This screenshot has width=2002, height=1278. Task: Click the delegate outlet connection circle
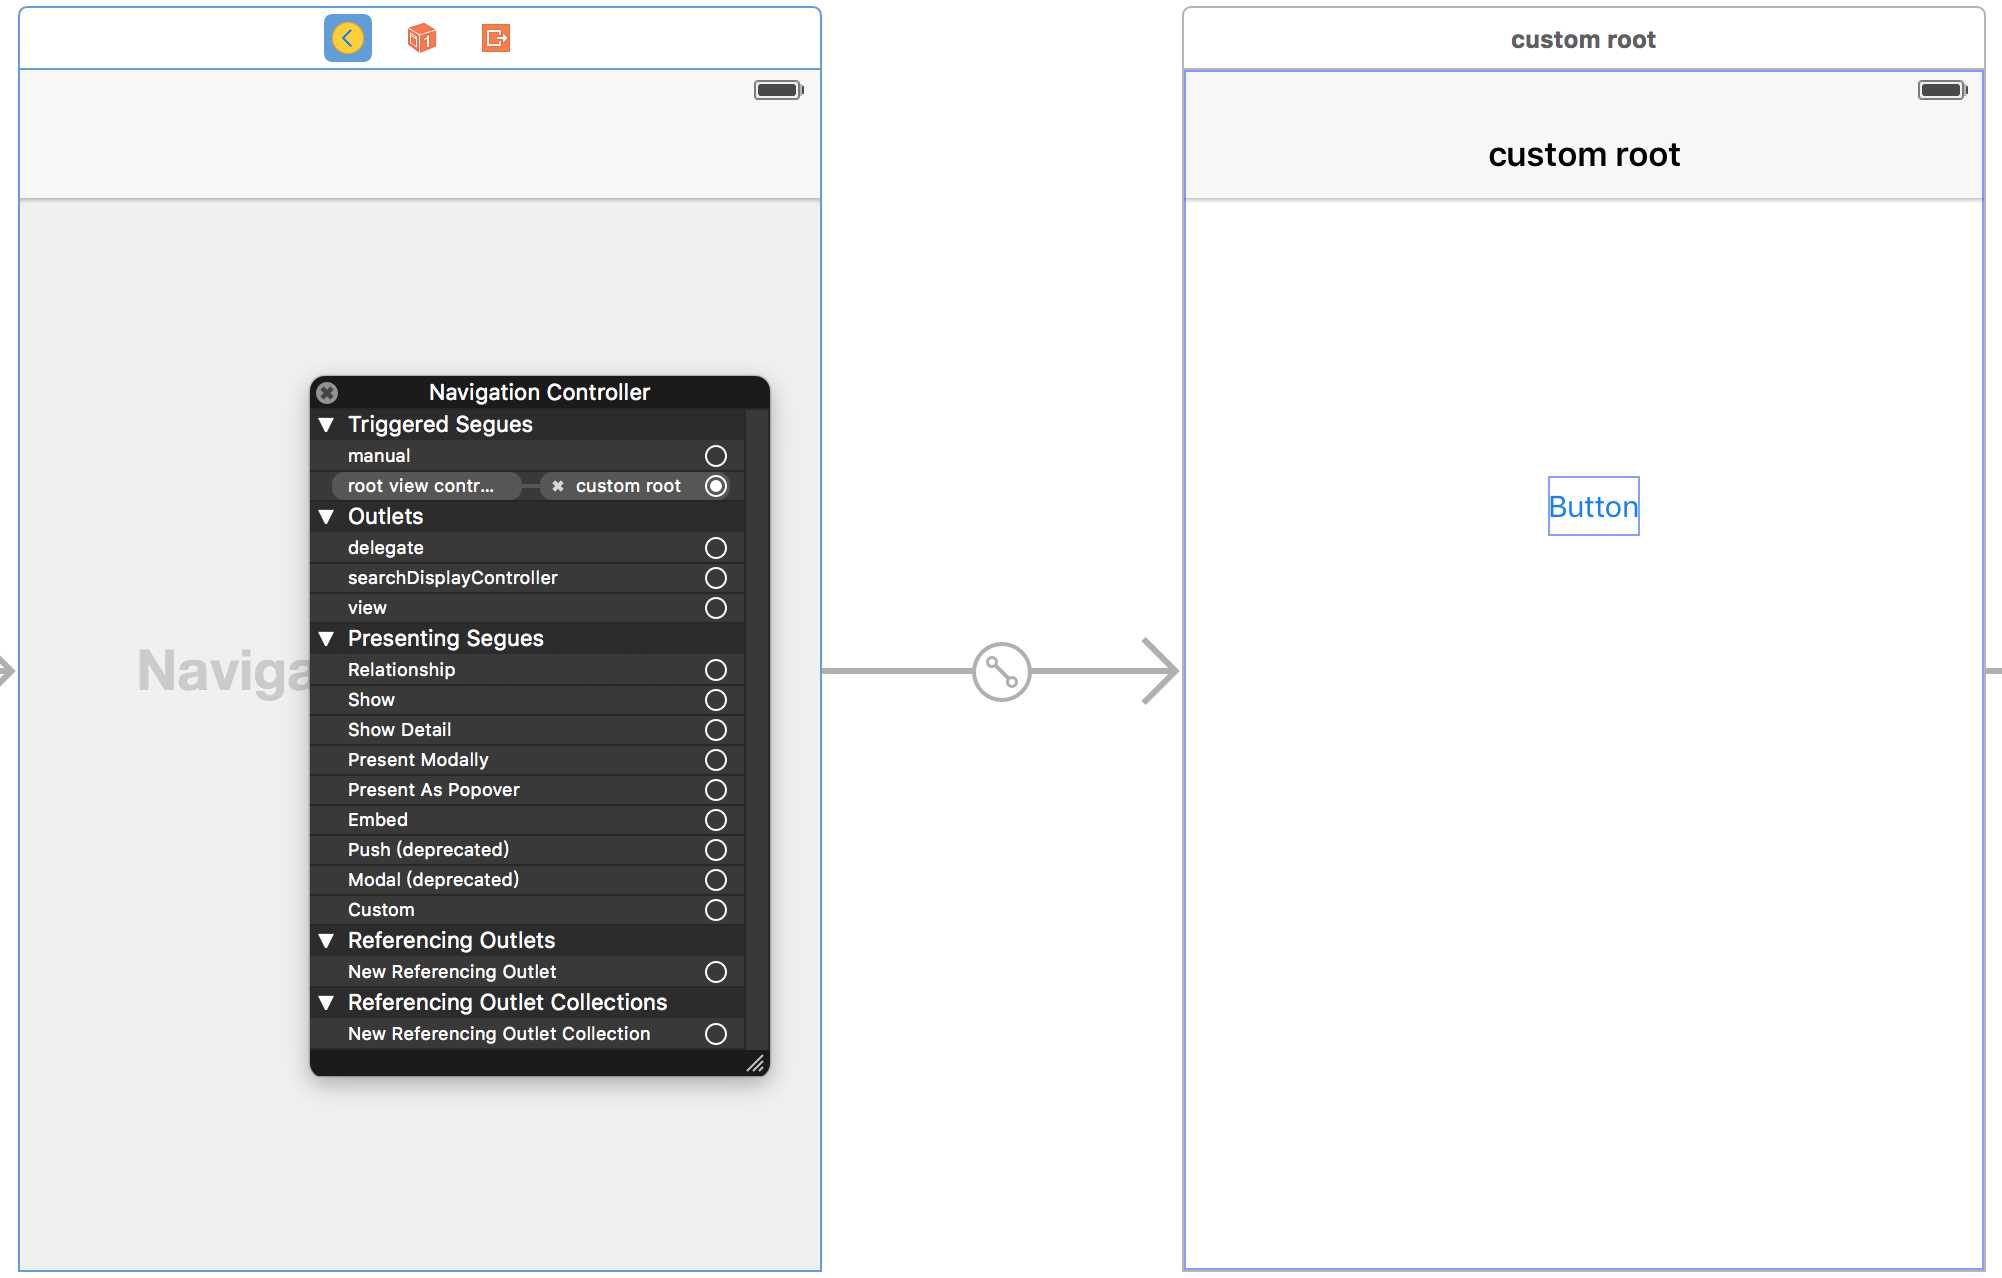tap(716, 548)
